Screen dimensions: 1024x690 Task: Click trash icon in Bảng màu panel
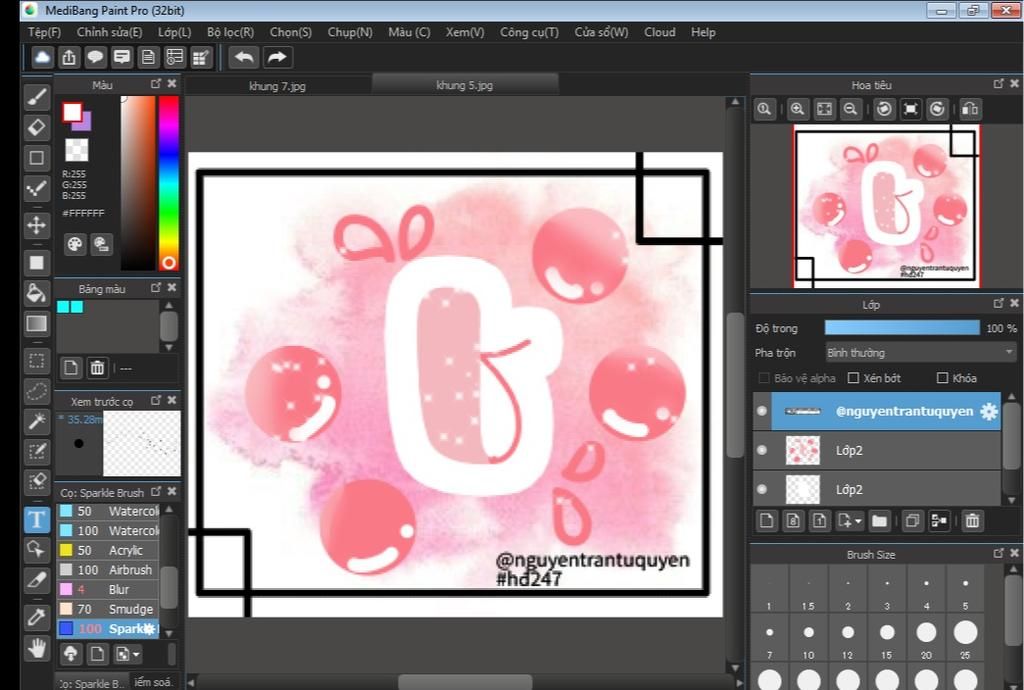pos(97,368)
